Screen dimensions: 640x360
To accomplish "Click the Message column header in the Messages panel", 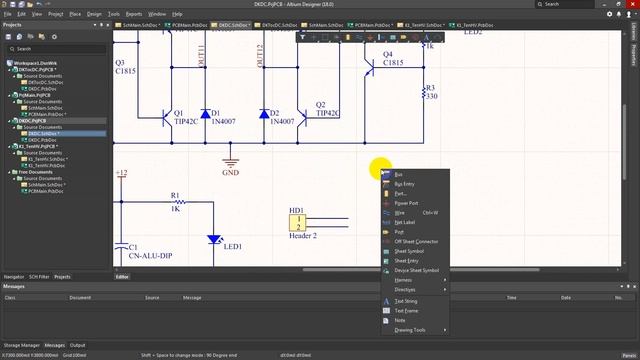I will pyautogui.click(x=192, y=298).
